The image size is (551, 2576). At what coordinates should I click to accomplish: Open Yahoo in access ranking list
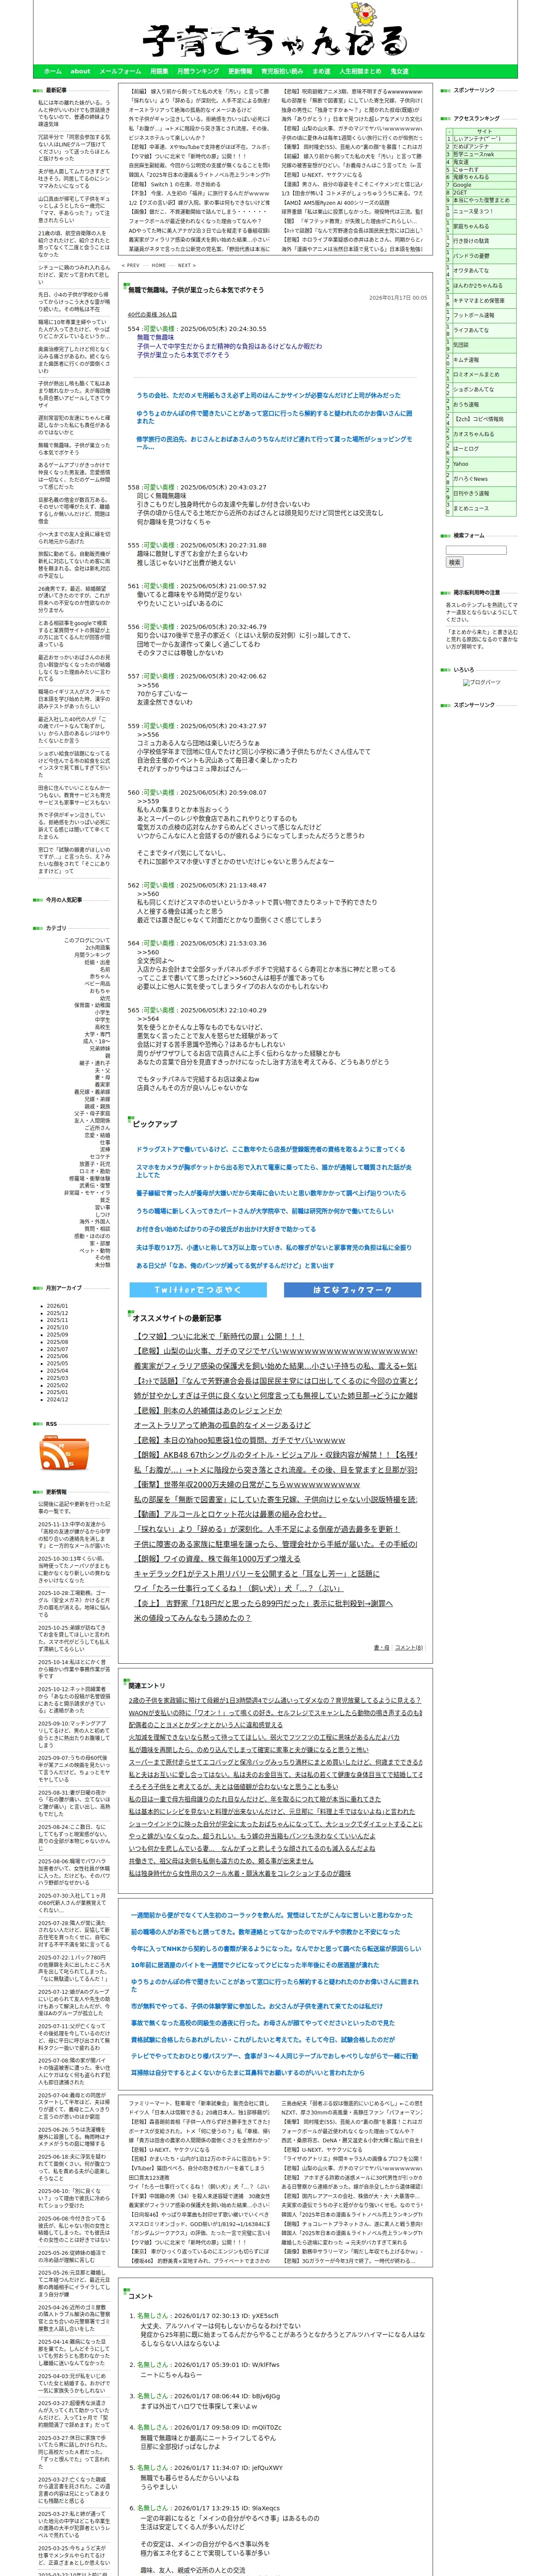(x=461, y=464)
